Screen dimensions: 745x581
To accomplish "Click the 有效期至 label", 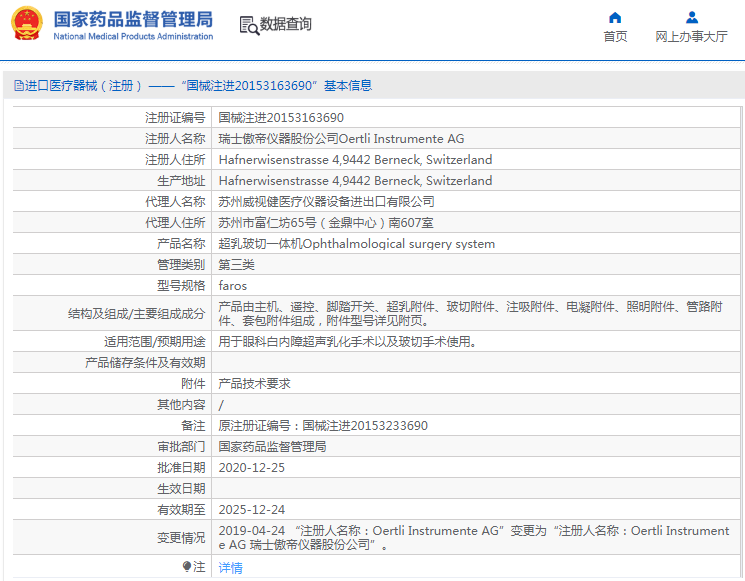I will click(x=181, y=510).
